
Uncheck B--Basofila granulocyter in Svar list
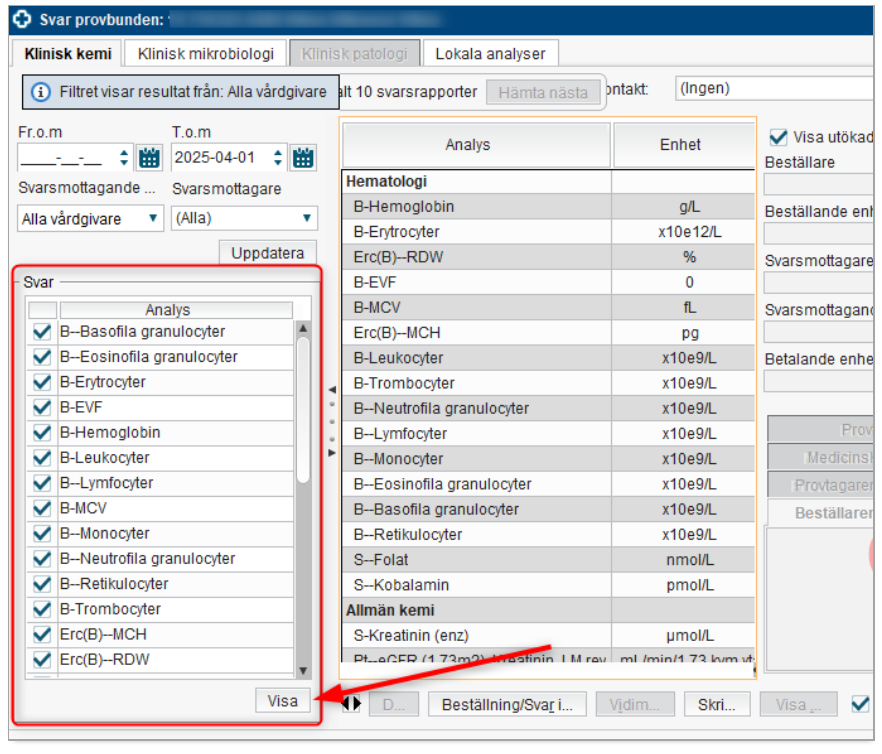(42, 332)
